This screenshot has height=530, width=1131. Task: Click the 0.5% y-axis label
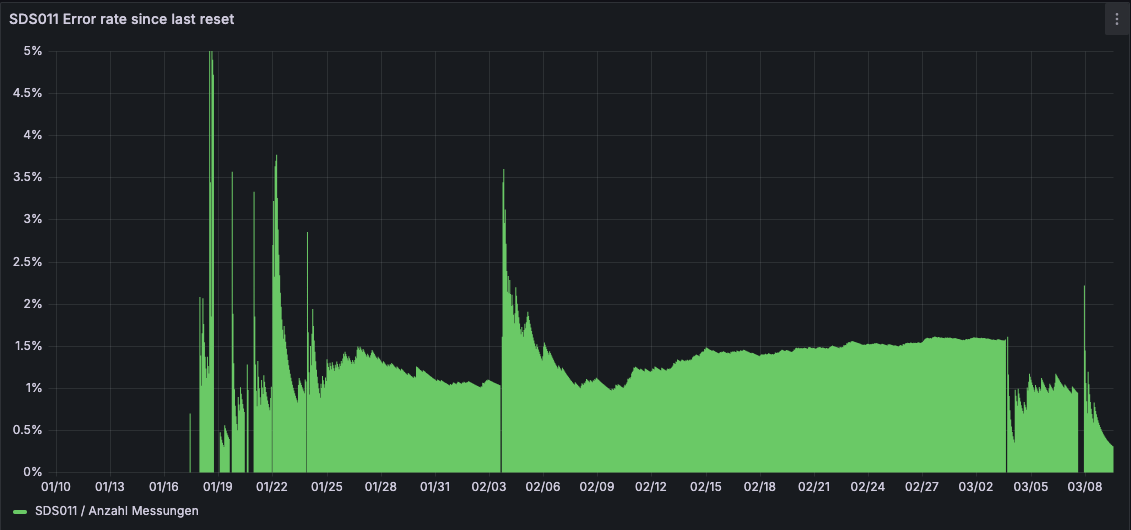[x=29, y=430]
